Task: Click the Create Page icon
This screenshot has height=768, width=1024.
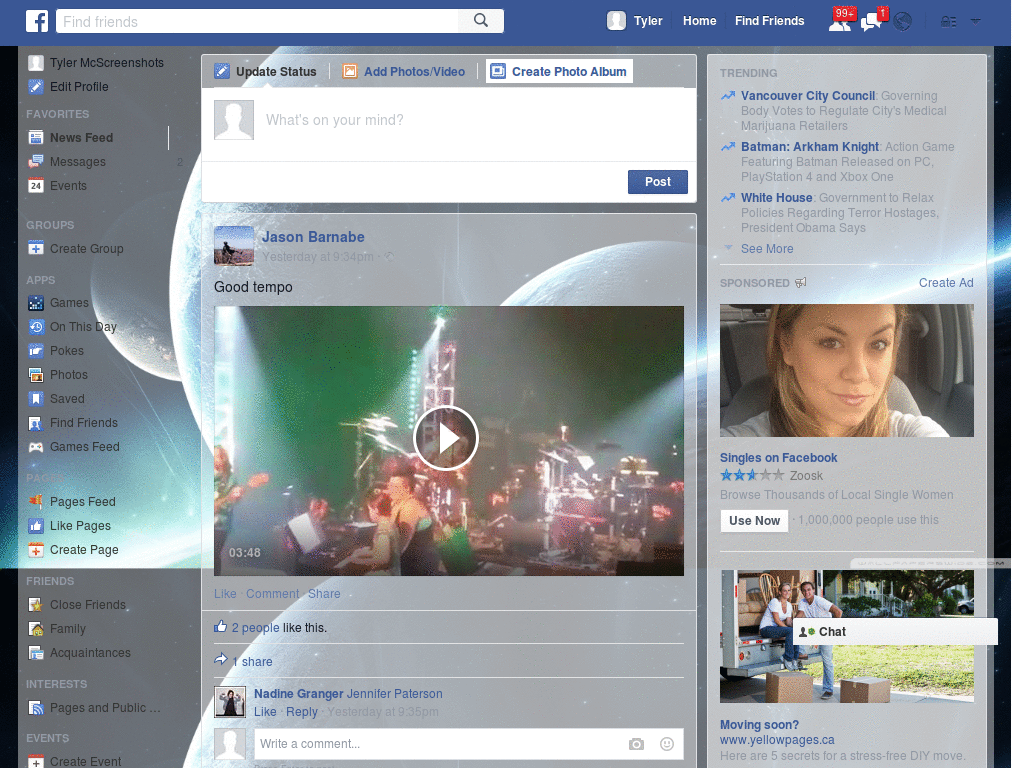Action: point(36,550)
